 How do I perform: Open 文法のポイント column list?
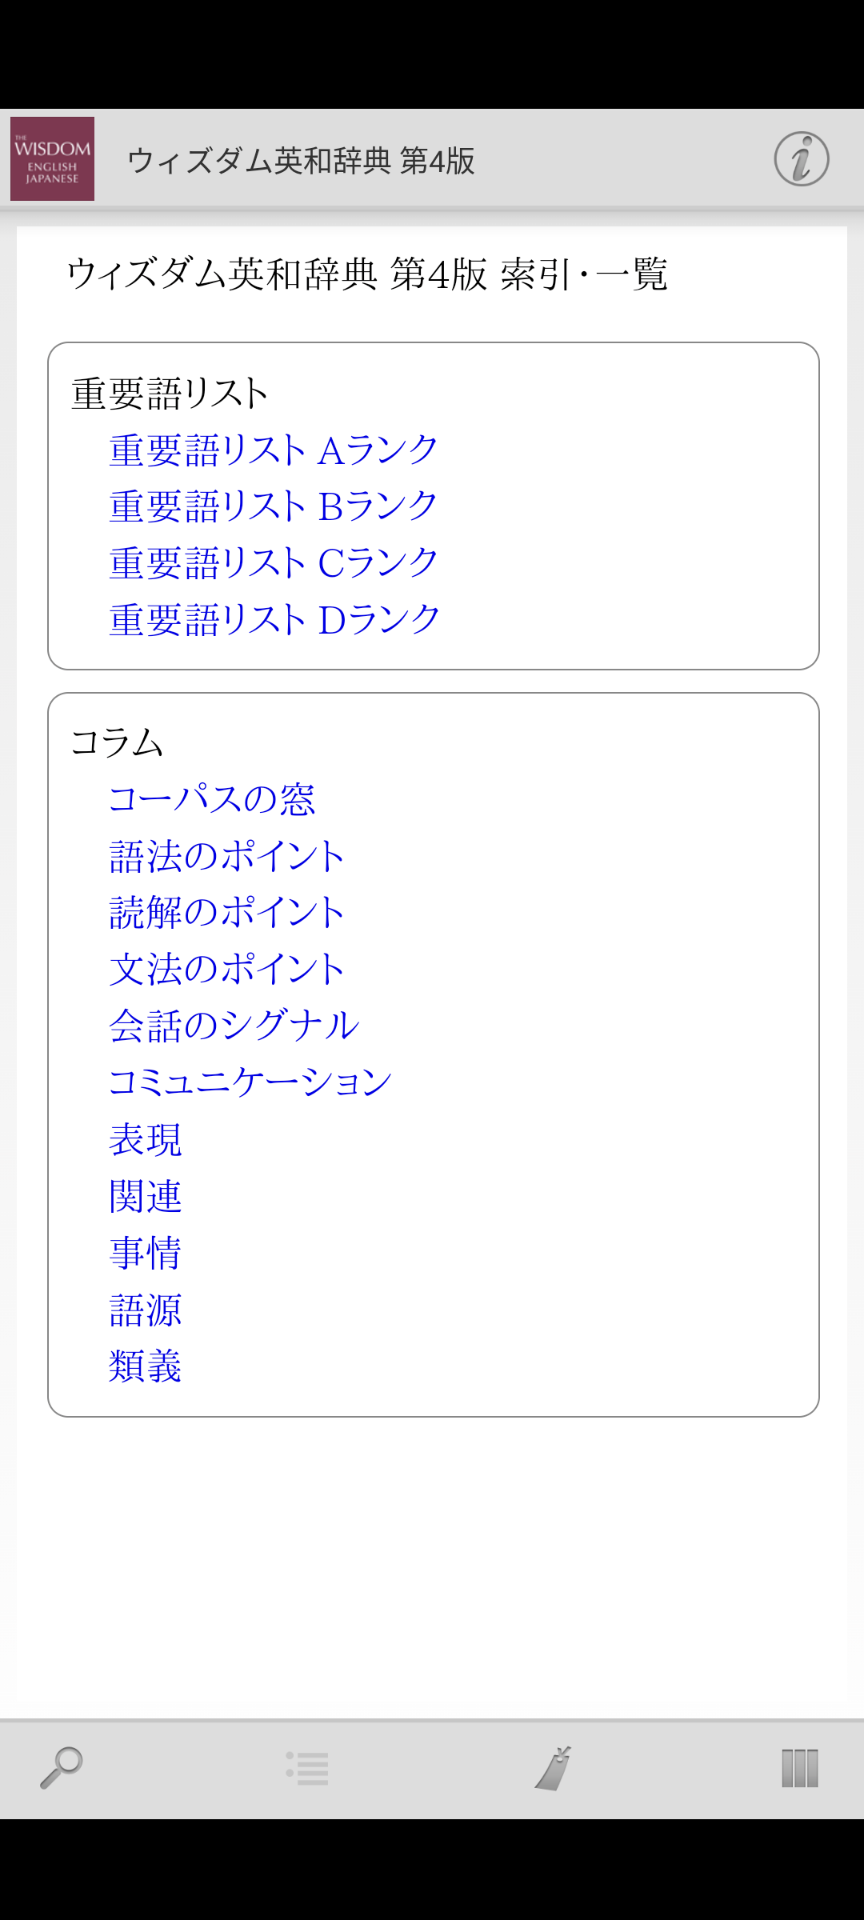227,969
